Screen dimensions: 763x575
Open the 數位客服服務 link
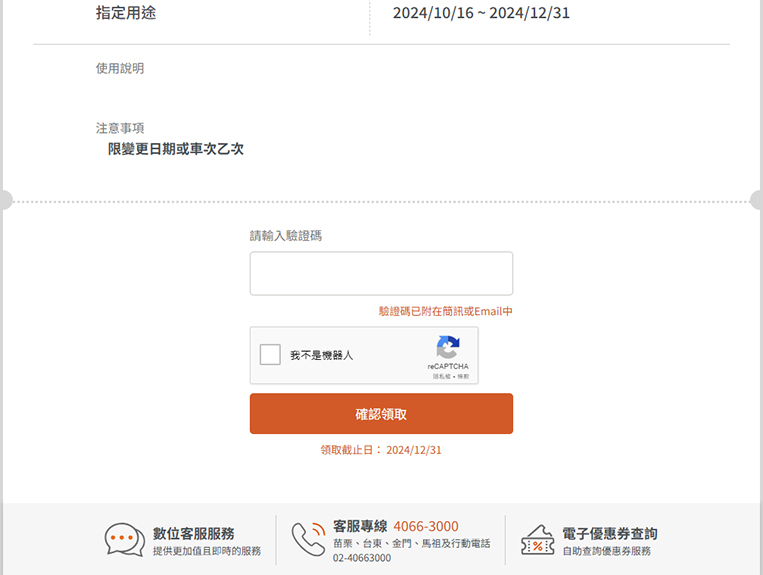coord(194,534)
